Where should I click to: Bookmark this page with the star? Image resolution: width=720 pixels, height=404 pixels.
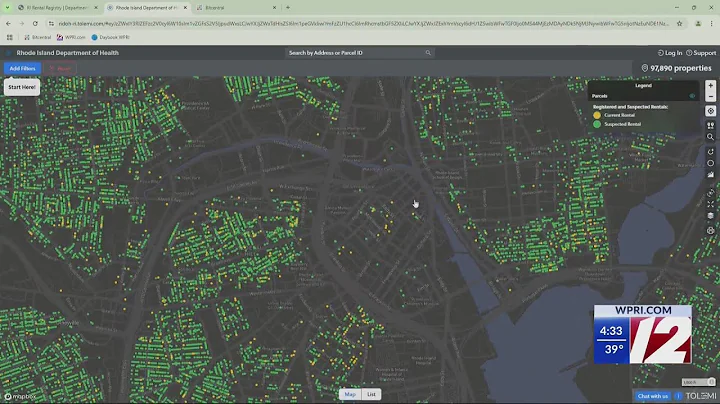click(x=679, y=23)
